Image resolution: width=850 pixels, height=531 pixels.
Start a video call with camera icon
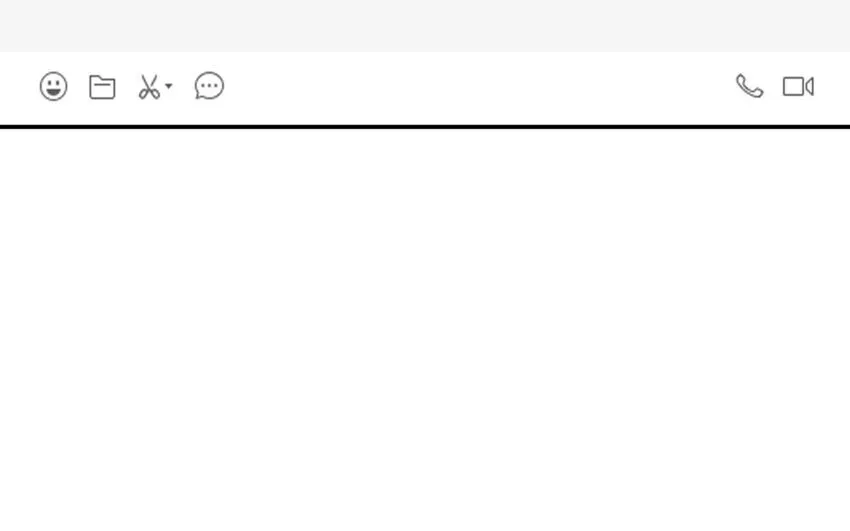pyautogui.click(x=798, y=87)
